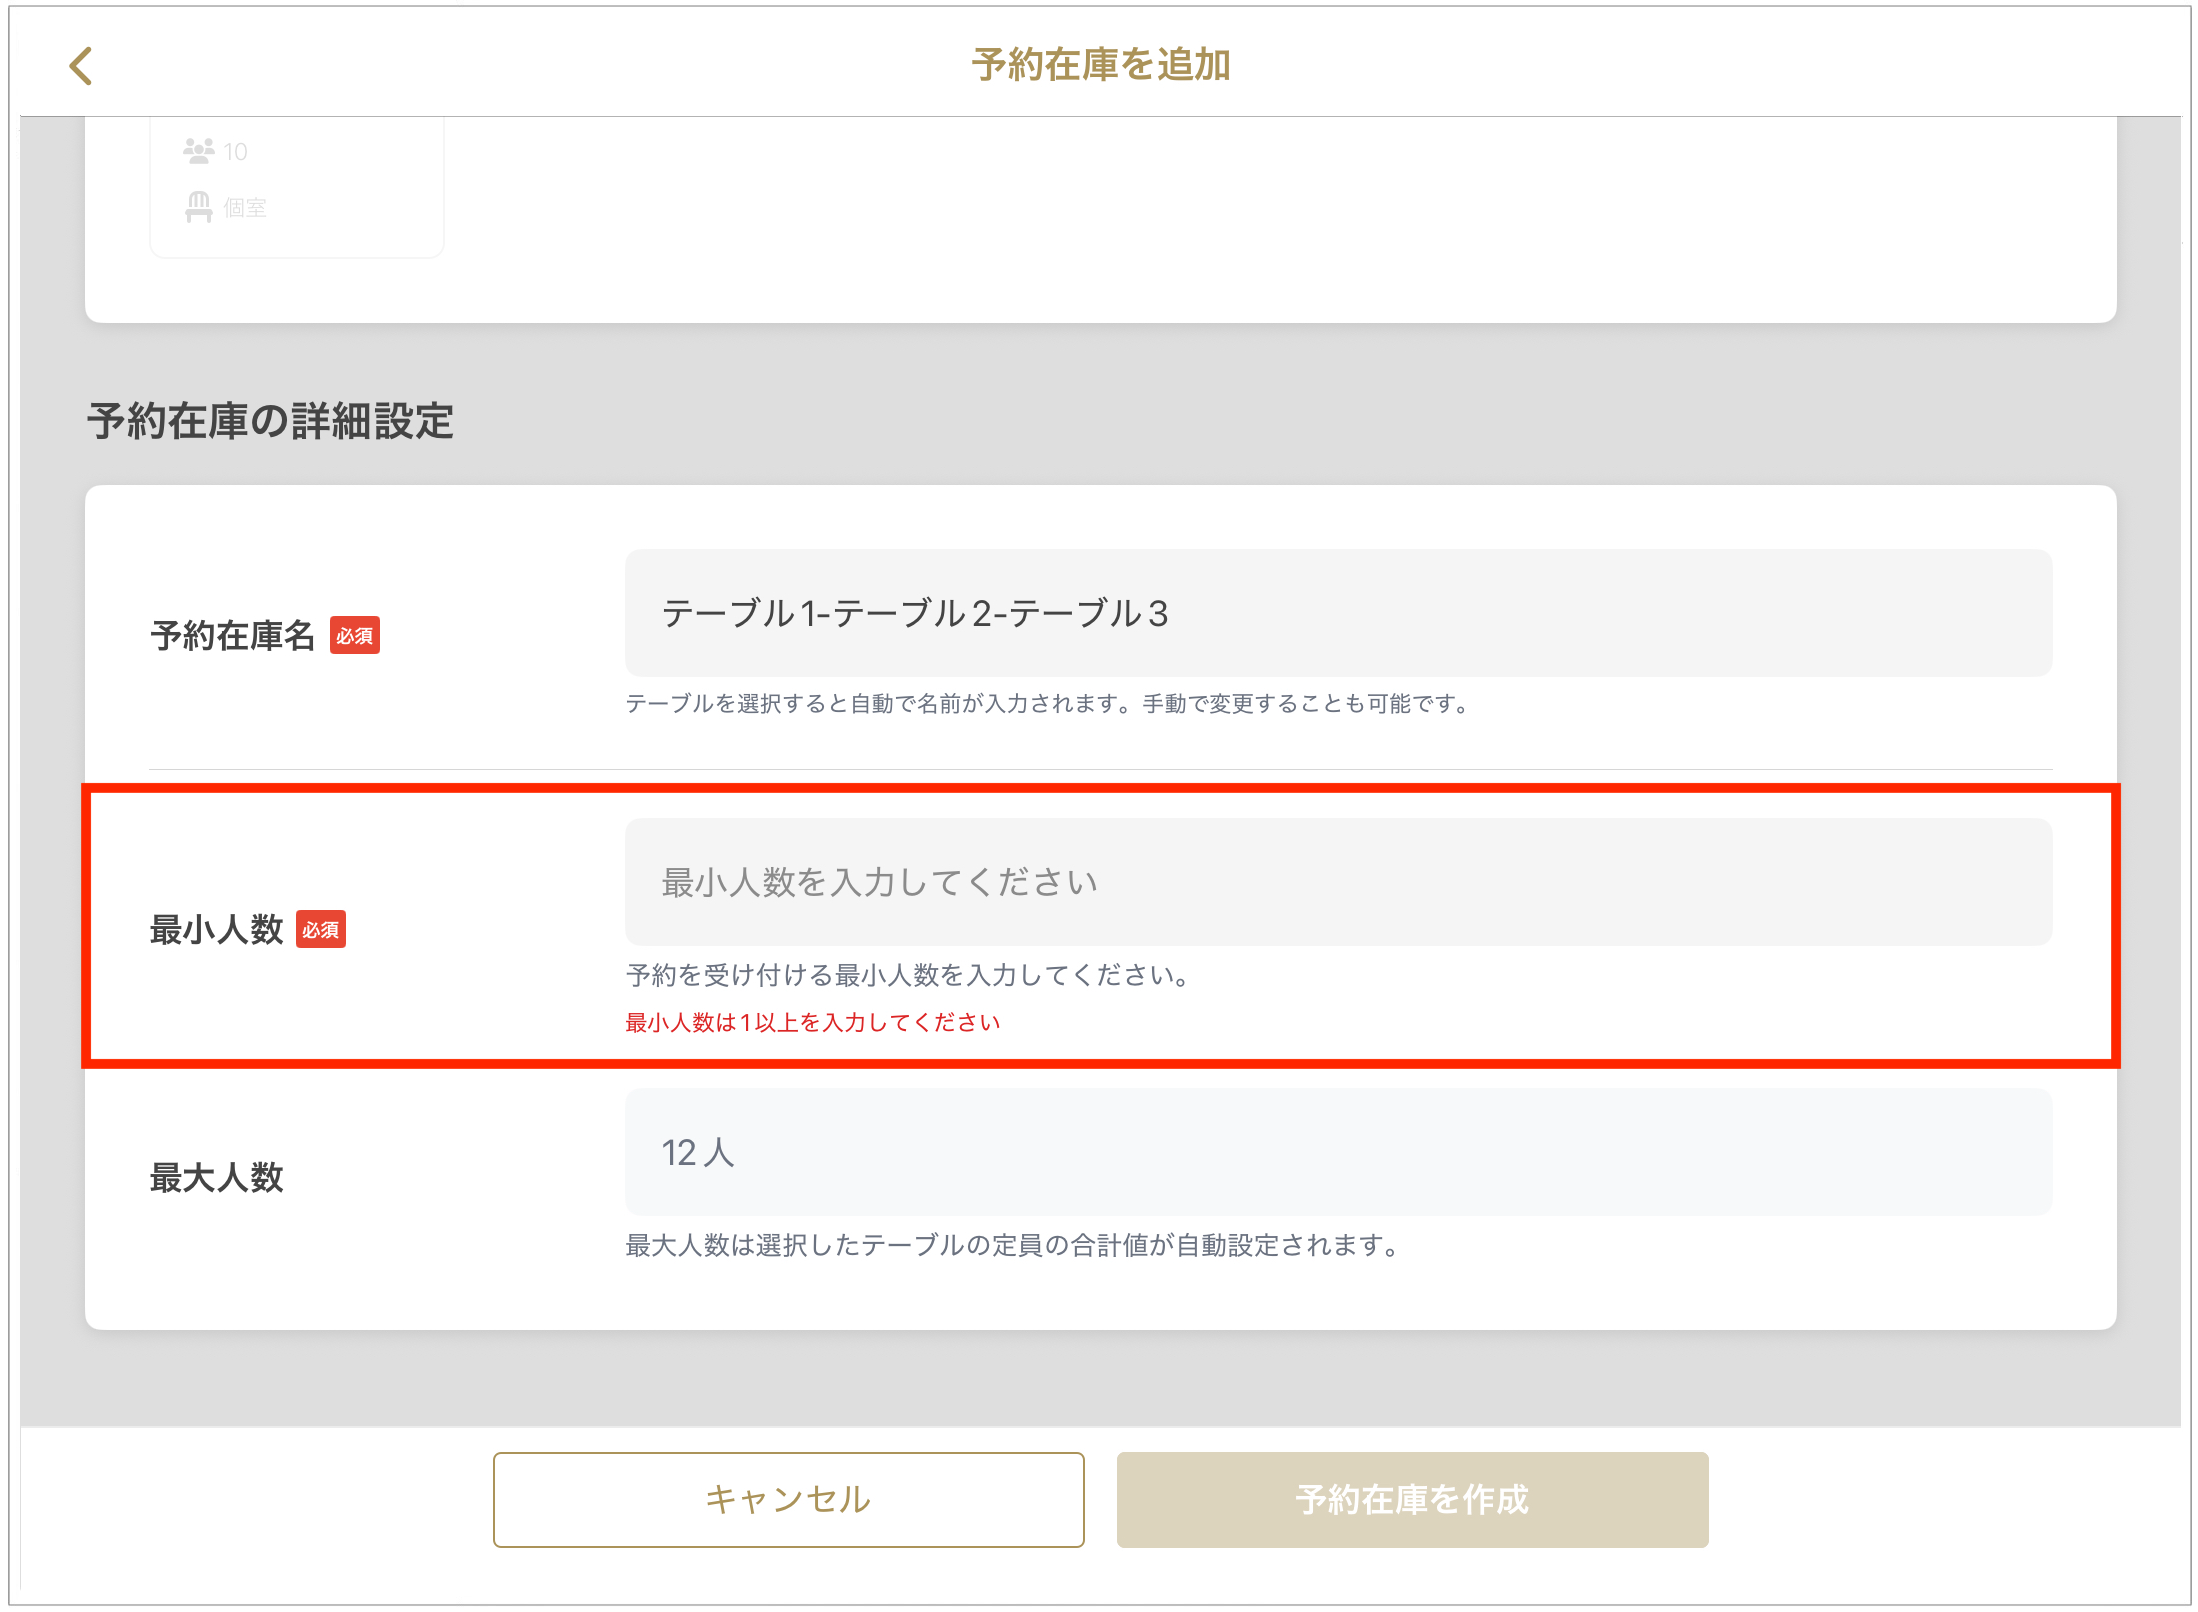Click the 予約在庫の詳細設定 section heading
2198x1612 pixels.
pos(270,421)
